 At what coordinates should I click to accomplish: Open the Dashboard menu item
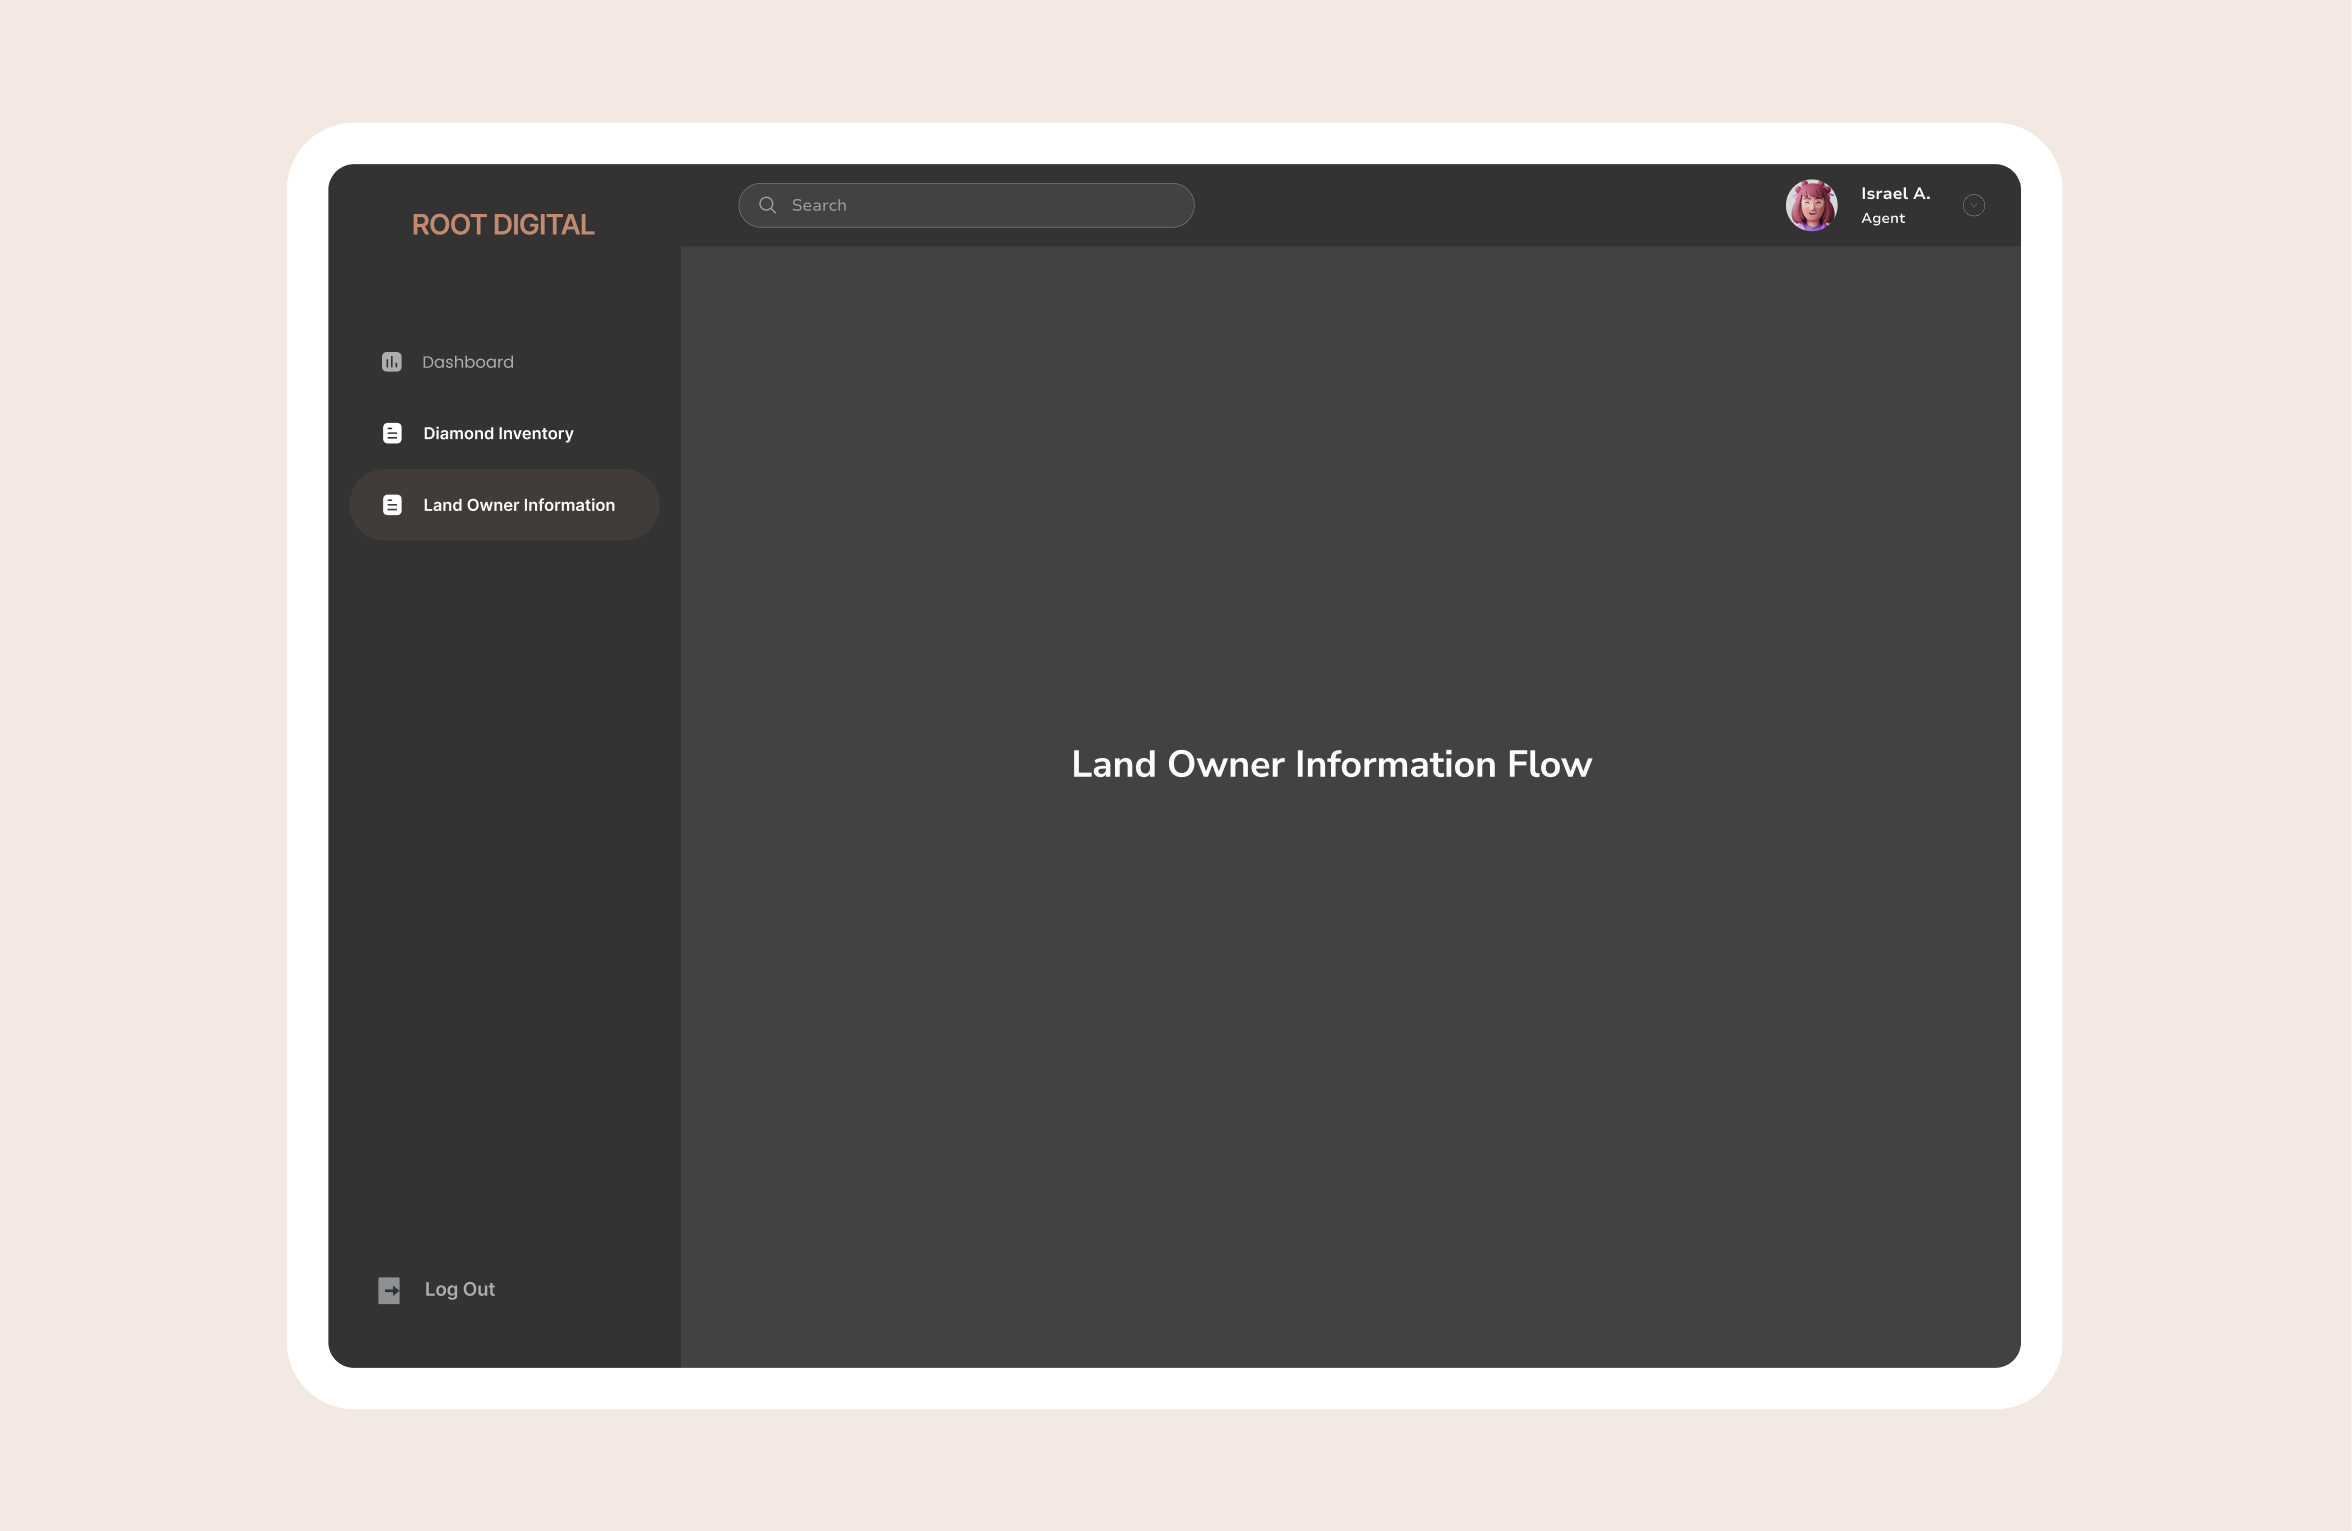pos(467,362)
